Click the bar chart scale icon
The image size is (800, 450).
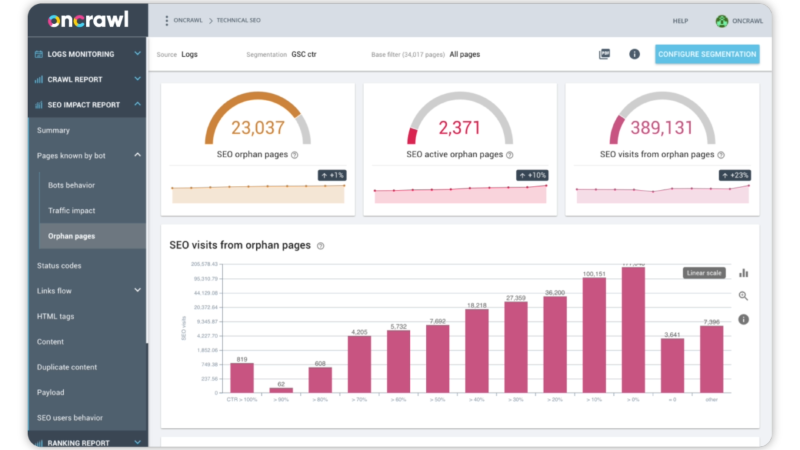click(x=743, y=272)
